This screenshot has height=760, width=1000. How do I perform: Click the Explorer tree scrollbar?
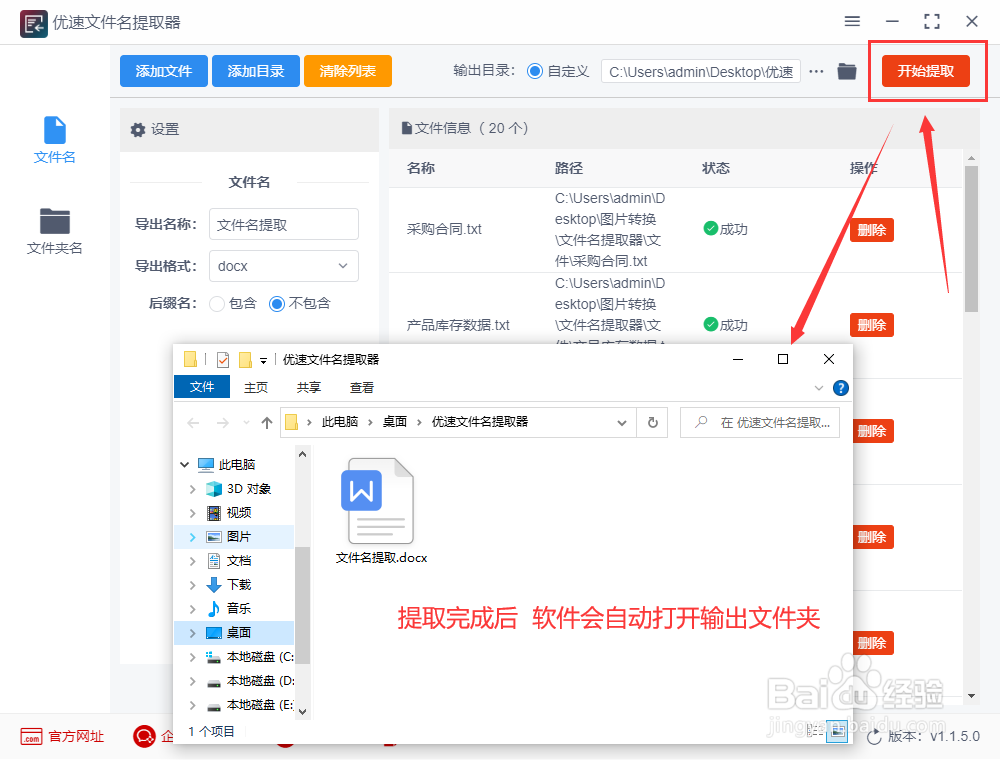click(x=302, y=606)
